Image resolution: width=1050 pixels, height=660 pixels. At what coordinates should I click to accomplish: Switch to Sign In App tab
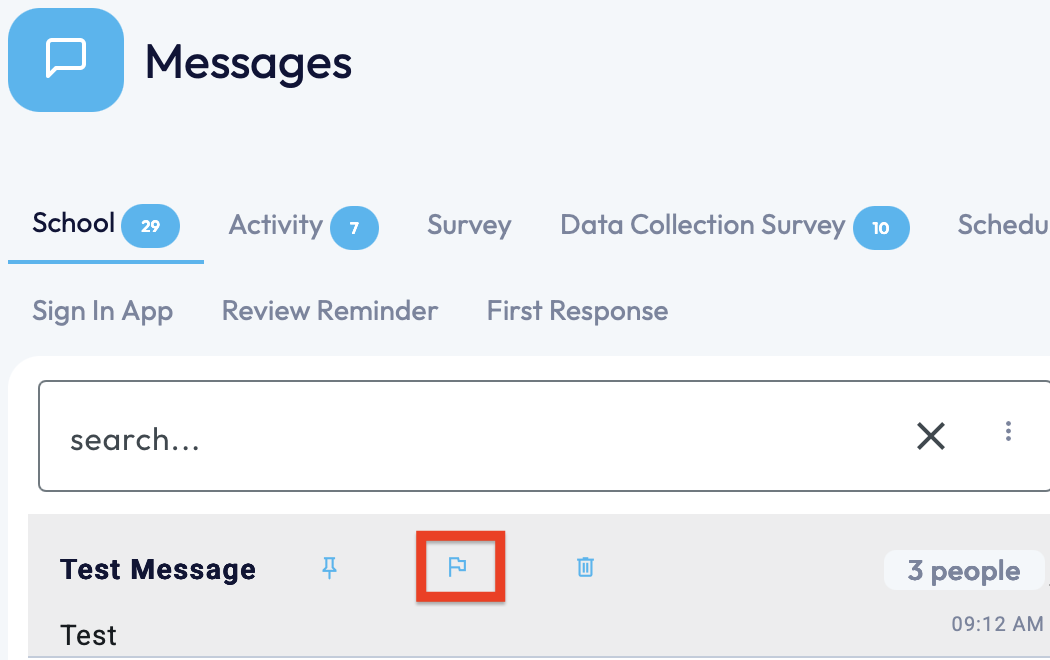(102, 311)
